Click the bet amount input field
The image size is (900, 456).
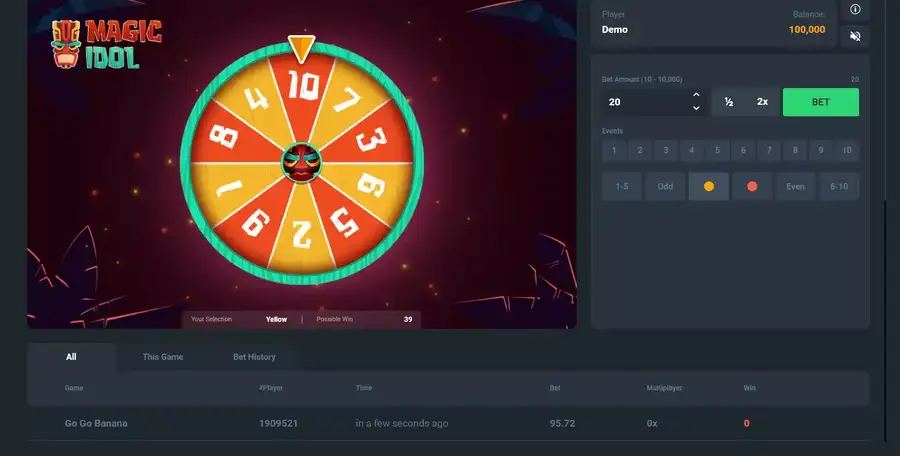pyautogui.click(x=643, y=102)
